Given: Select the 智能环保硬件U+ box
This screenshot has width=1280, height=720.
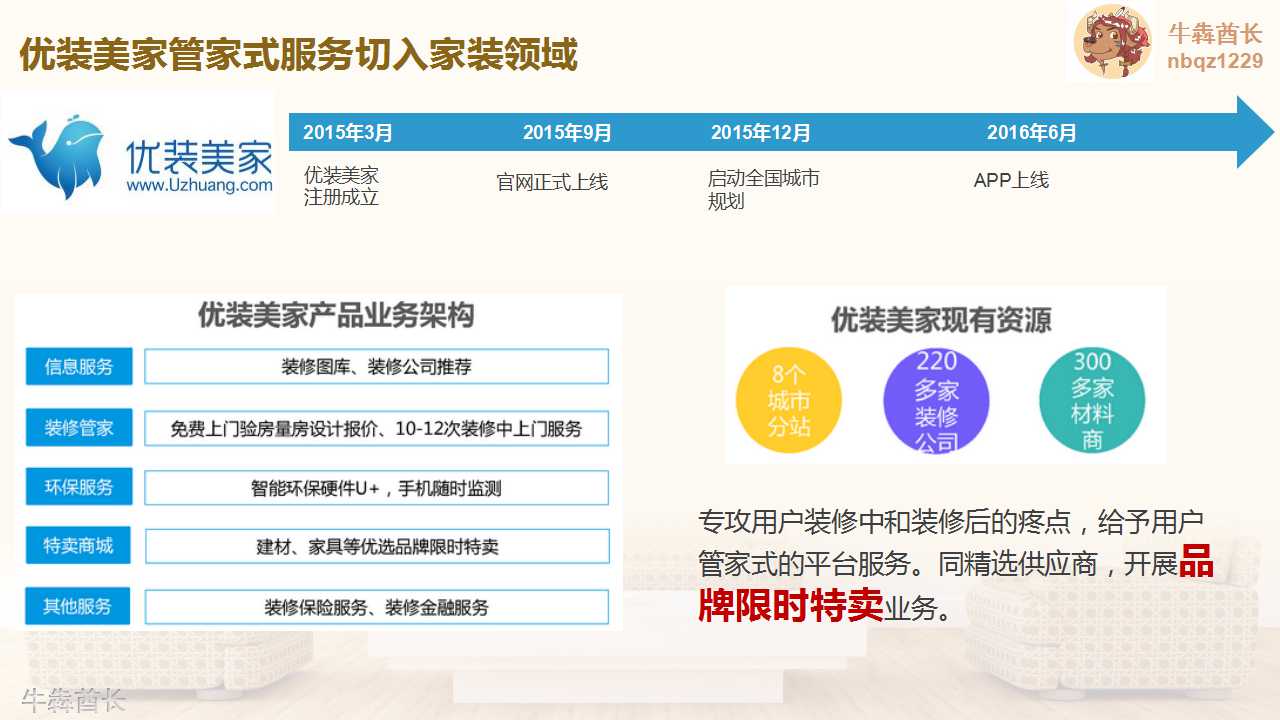Looking at the screenshot, I should [x=376, y=487].
